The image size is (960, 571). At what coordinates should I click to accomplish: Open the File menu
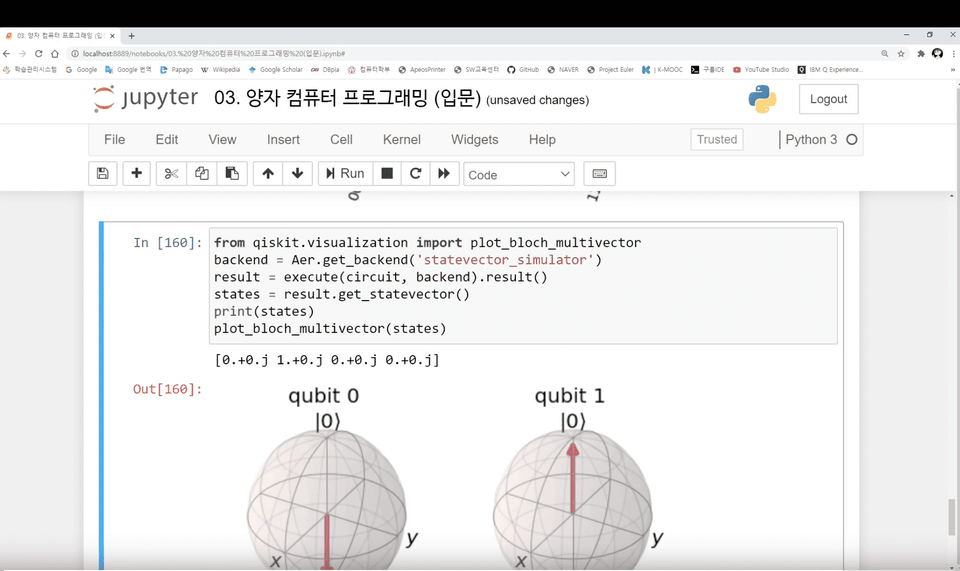pos(114,140)
